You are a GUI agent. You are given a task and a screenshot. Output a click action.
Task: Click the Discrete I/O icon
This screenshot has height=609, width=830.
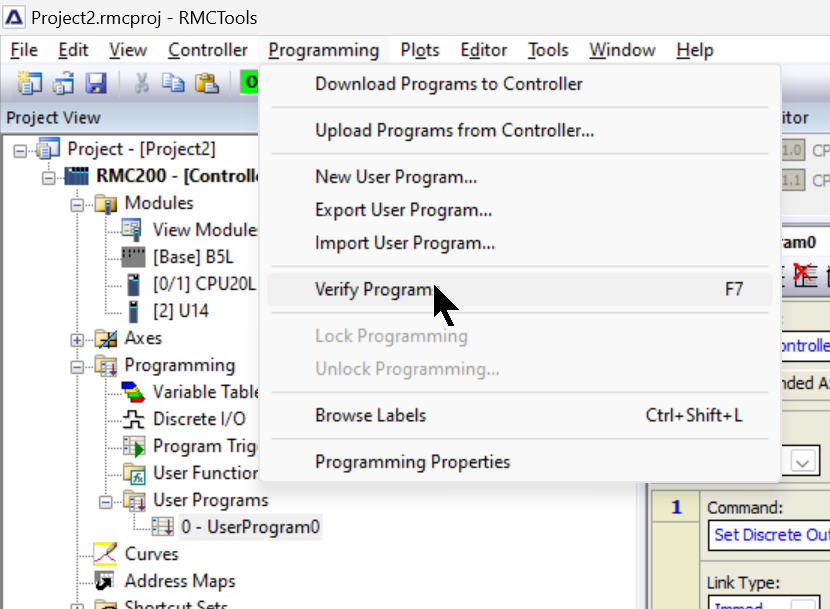click(133, 419)
